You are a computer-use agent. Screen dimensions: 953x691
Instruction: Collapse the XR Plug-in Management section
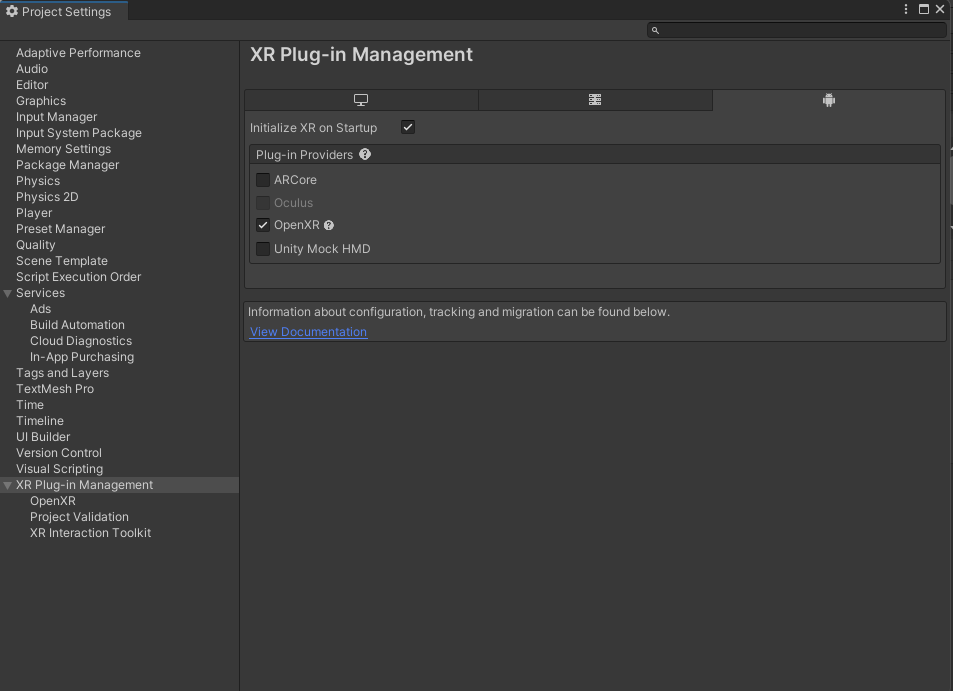(8, 485)
